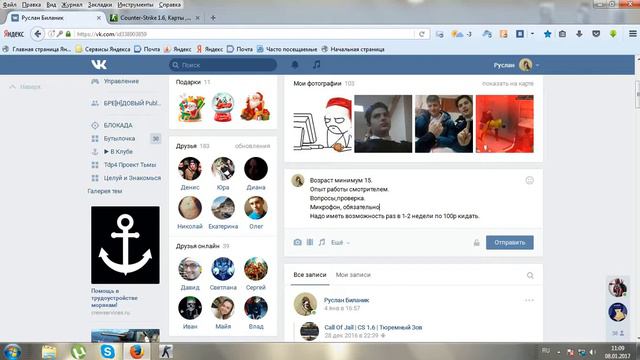Click the RU language indicator in tray
The width and height of the screenshot is (640, 360).
pyautogui.click(x=546, y=351)
